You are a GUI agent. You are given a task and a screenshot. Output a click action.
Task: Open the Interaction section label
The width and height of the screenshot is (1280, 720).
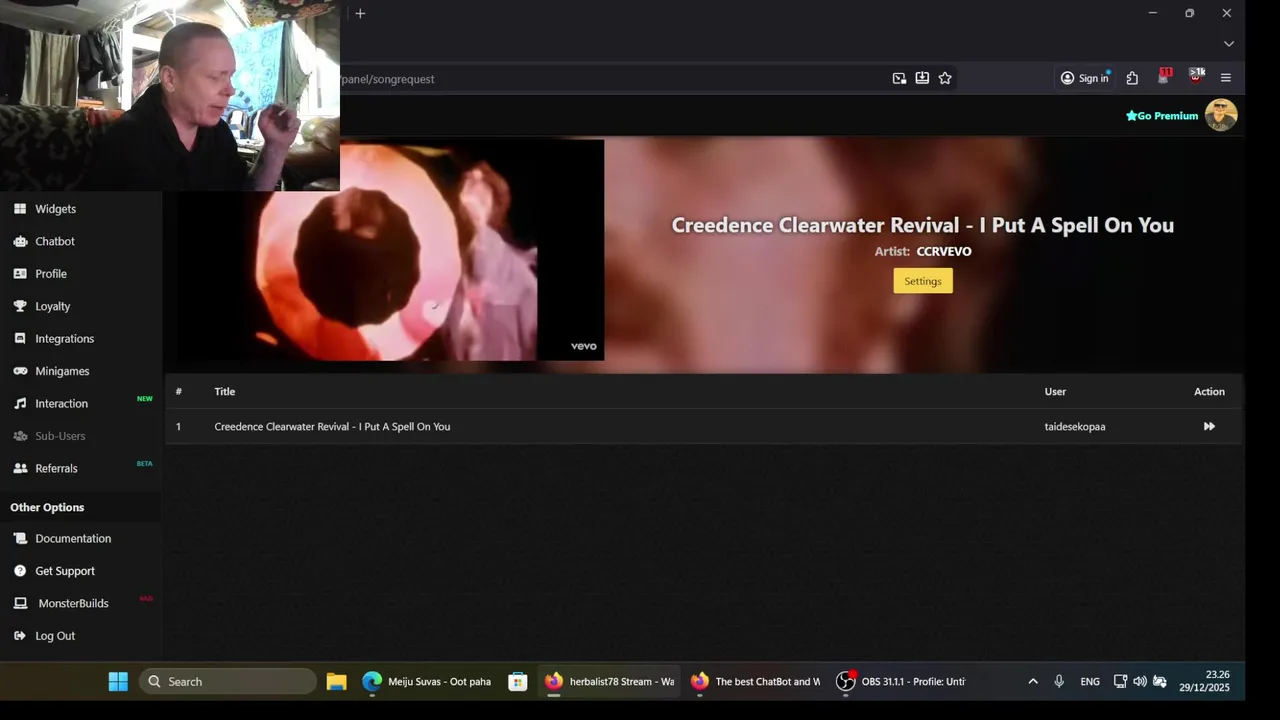coord(62,404)
